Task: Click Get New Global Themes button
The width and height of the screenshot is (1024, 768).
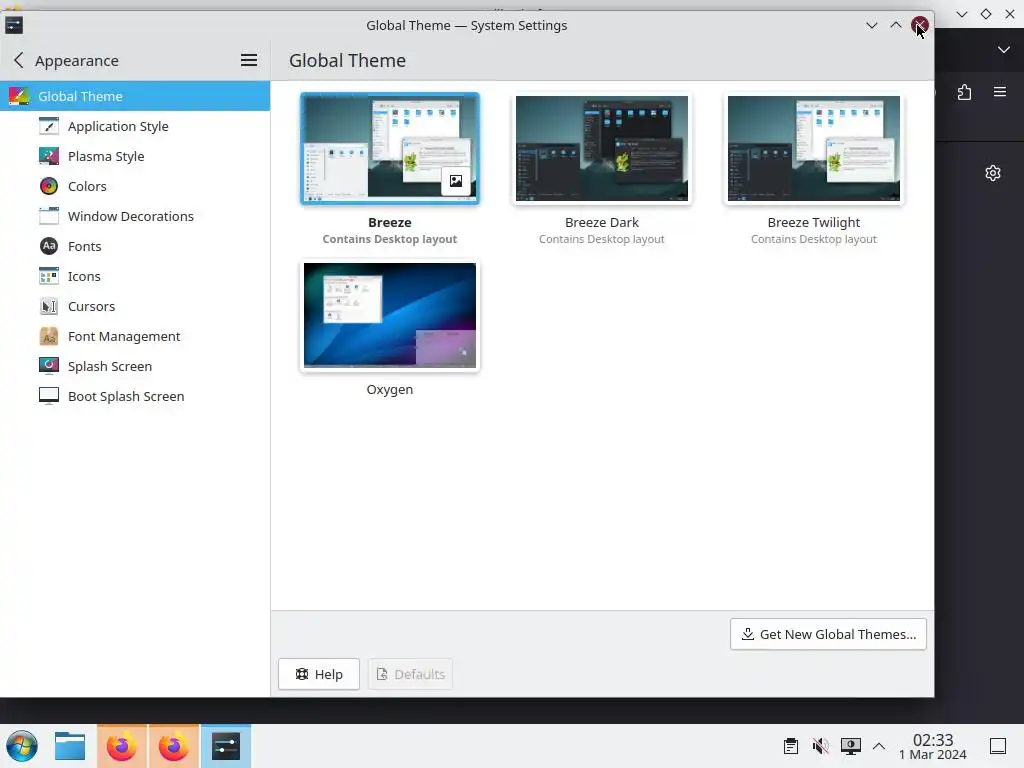Action: click(828, 634)
